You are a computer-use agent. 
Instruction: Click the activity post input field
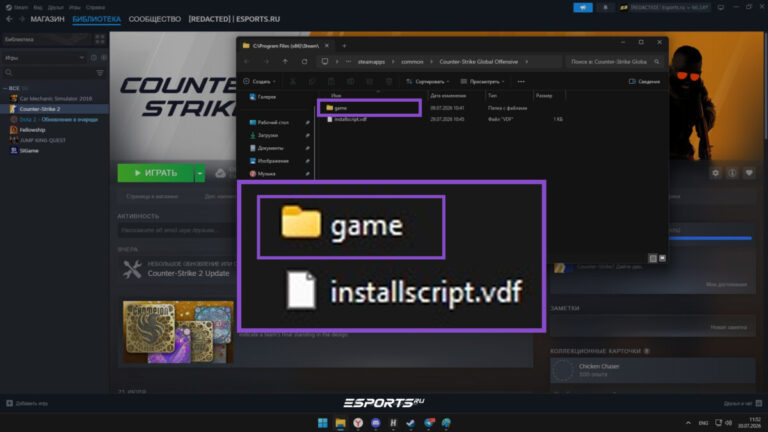176,230
